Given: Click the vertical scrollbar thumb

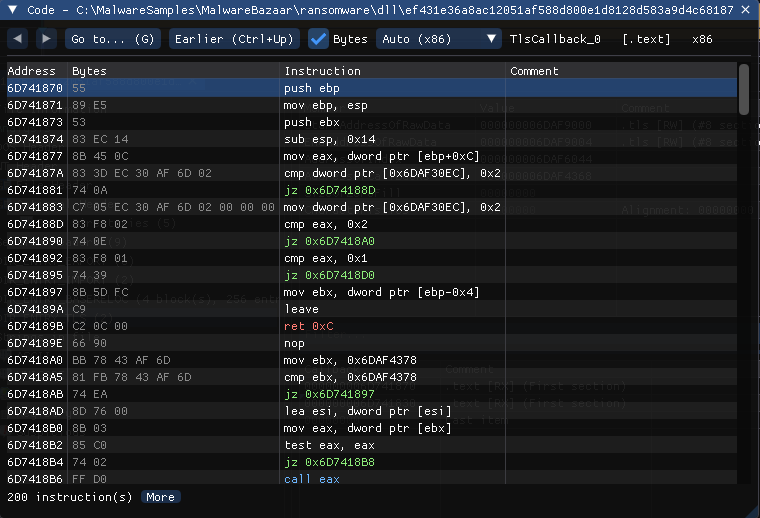Looking at the screenshot, I should pyautogui.click(x=744, y=90).
